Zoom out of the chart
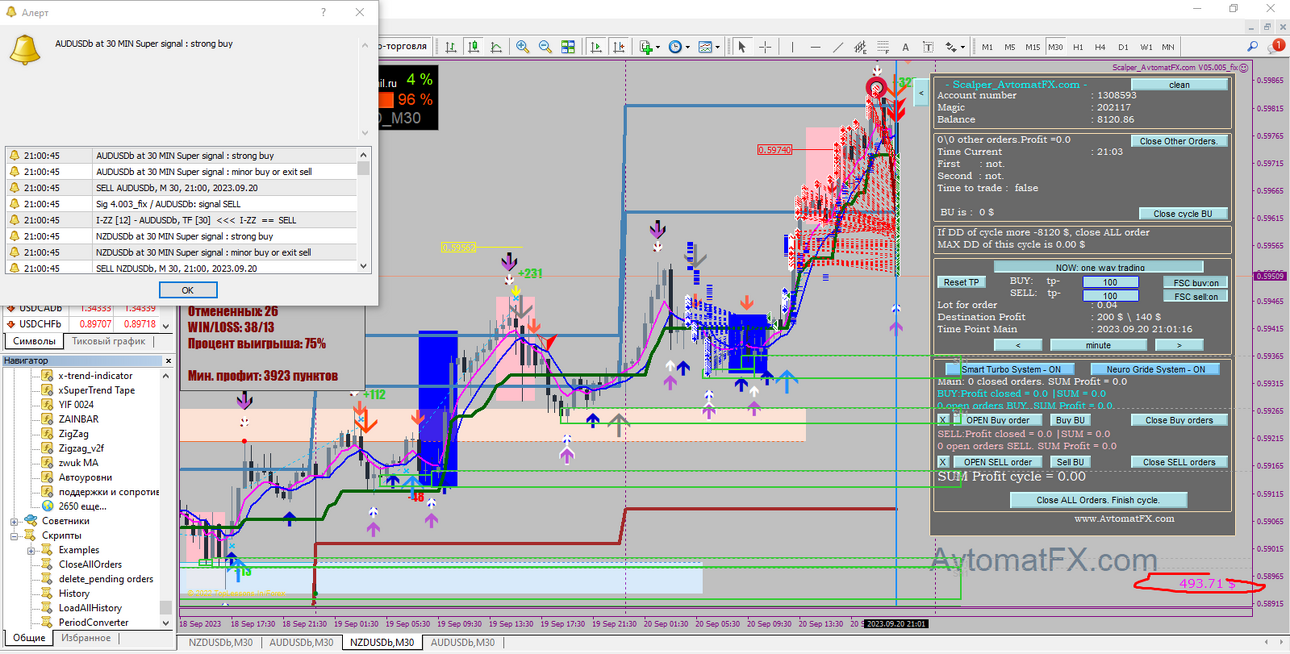 tap(545, 46)
